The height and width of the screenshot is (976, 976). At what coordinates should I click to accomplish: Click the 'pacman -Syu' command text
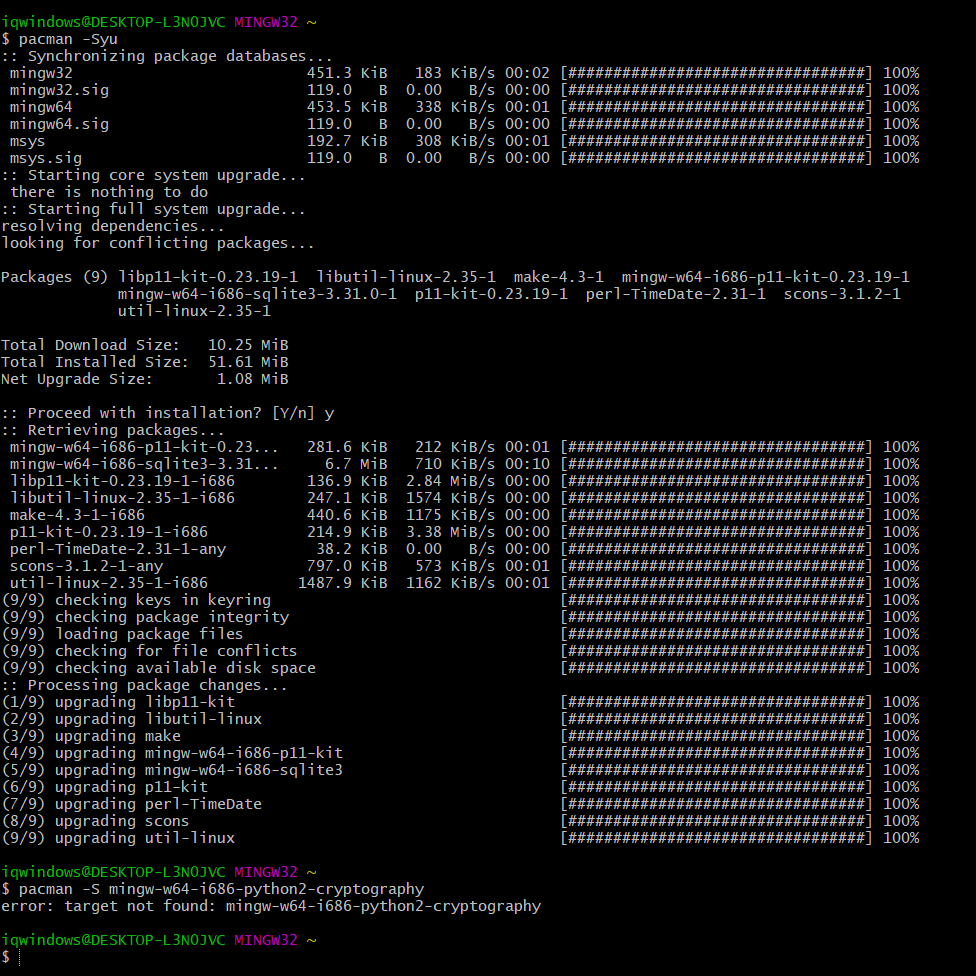(68, 39)
